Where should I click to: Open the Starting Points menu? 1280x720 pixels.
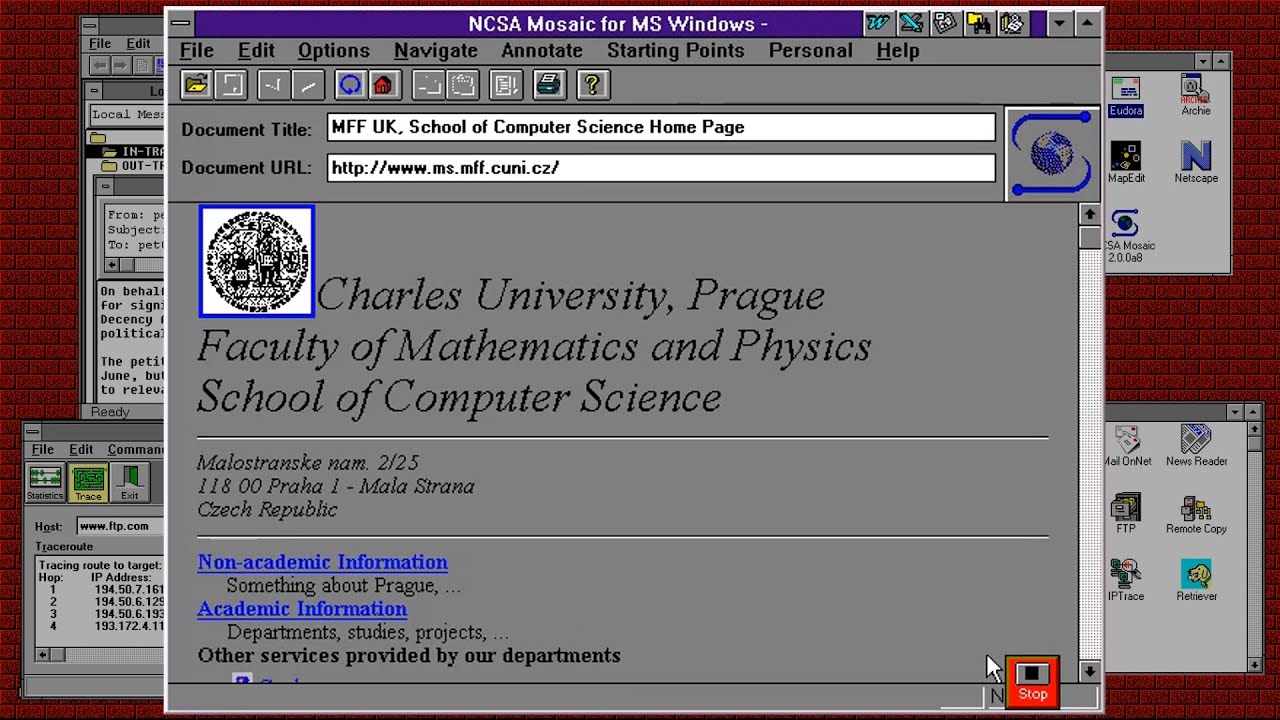click(x=676, y=50)
